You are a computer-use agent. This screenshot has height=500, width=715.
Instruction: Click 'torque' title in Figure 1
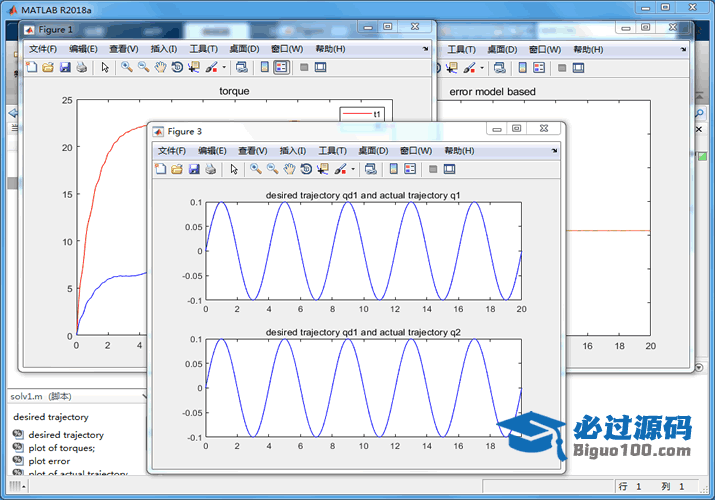[234, 91]
